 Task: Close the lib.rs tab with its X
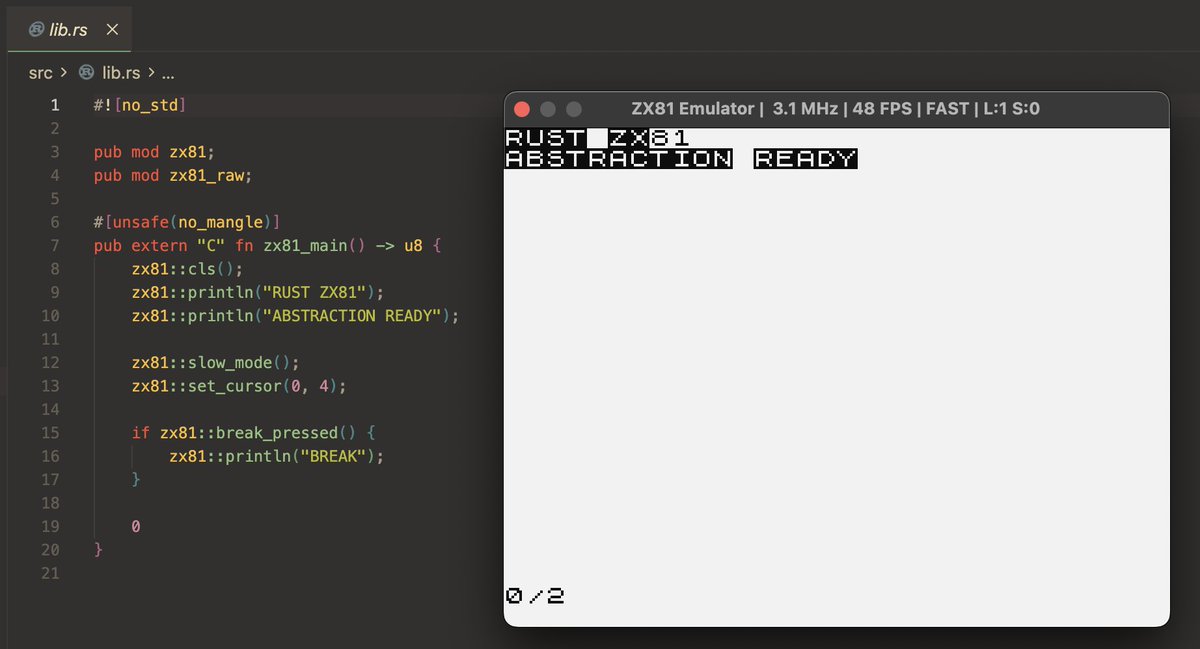111,29
